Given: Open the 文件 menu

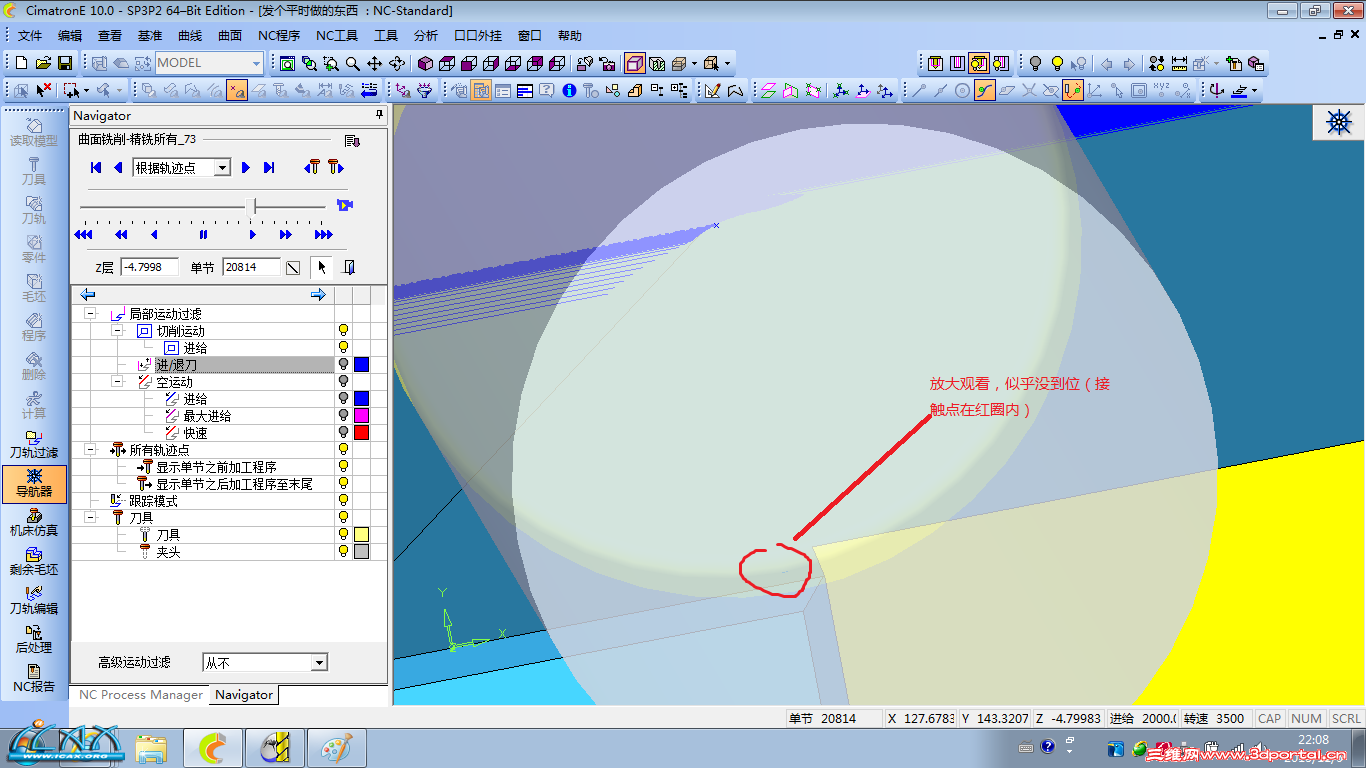Looking at the screenshot, I should click(30, 36).
